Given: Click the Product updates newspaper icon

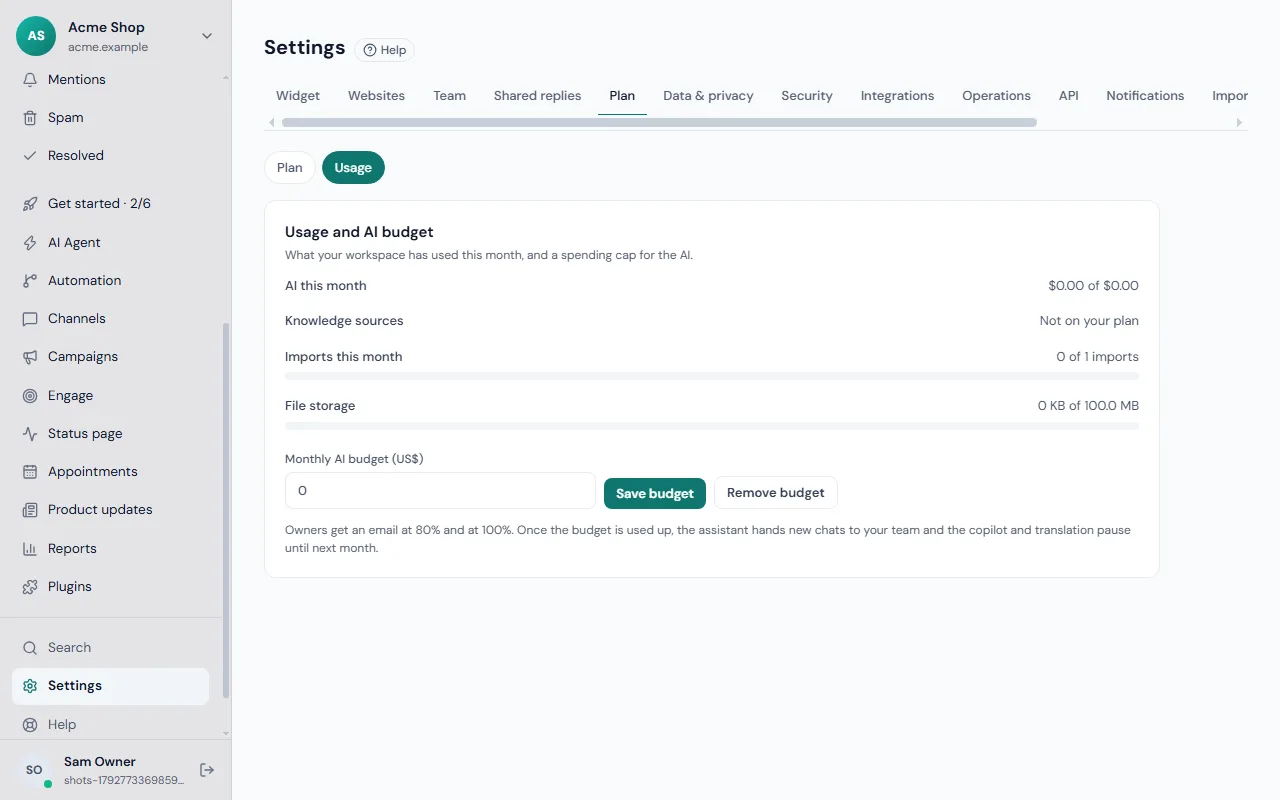Looking at the screenshot, I should click(30, 510).
